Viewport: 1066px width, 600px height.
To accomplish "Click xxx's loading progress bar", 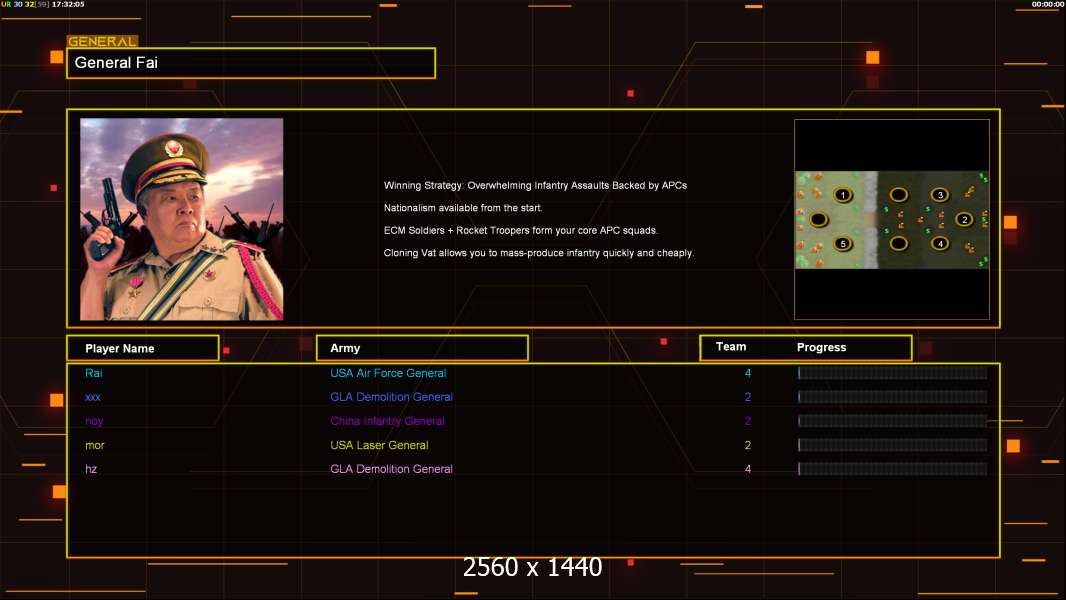I will point(893,397).
